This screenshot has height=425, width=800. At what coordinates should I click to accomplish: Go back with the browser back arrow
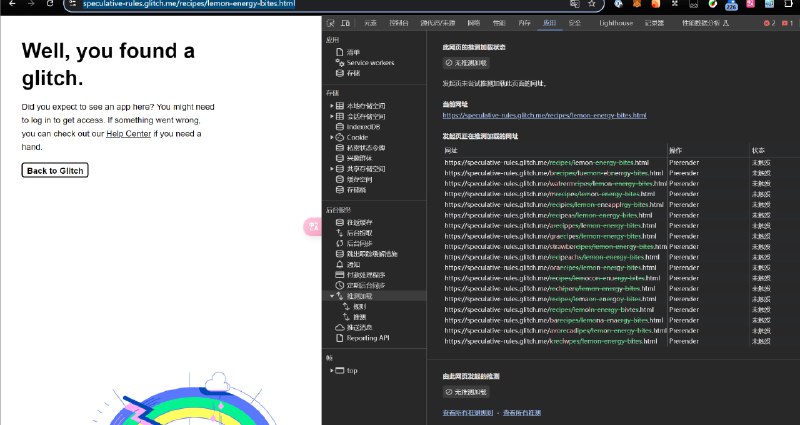point(13,4)
